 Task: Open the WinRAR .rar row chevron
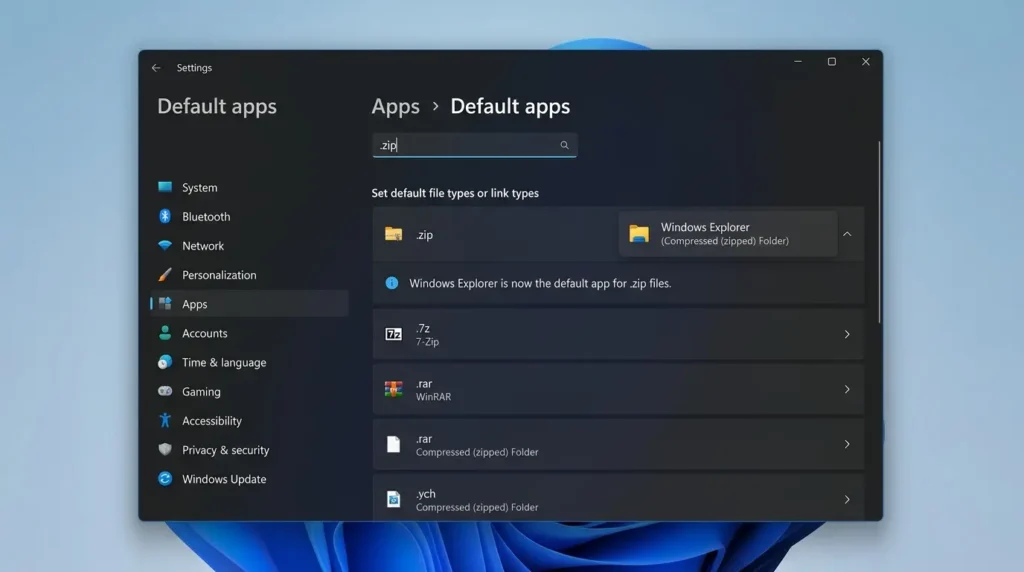point(847,389)
